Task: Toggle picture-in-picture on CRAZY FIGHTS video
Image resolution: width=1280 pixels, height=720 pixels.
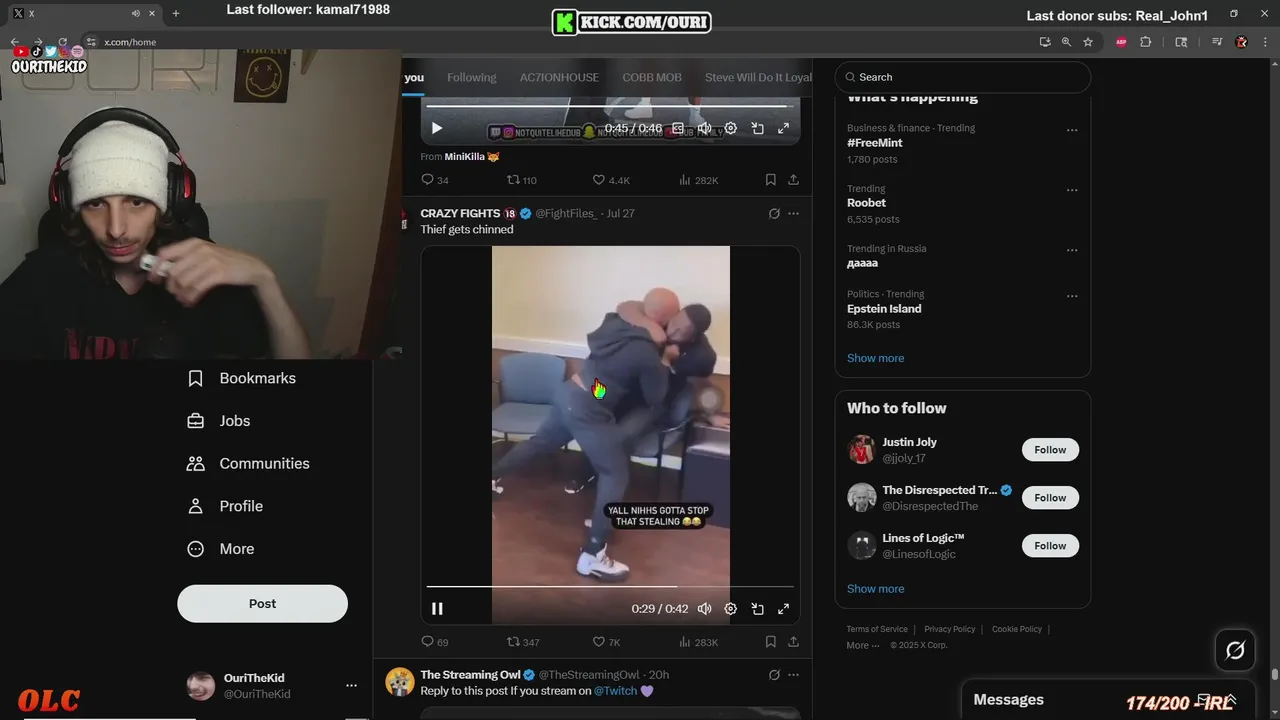Action: pos(757,608)
